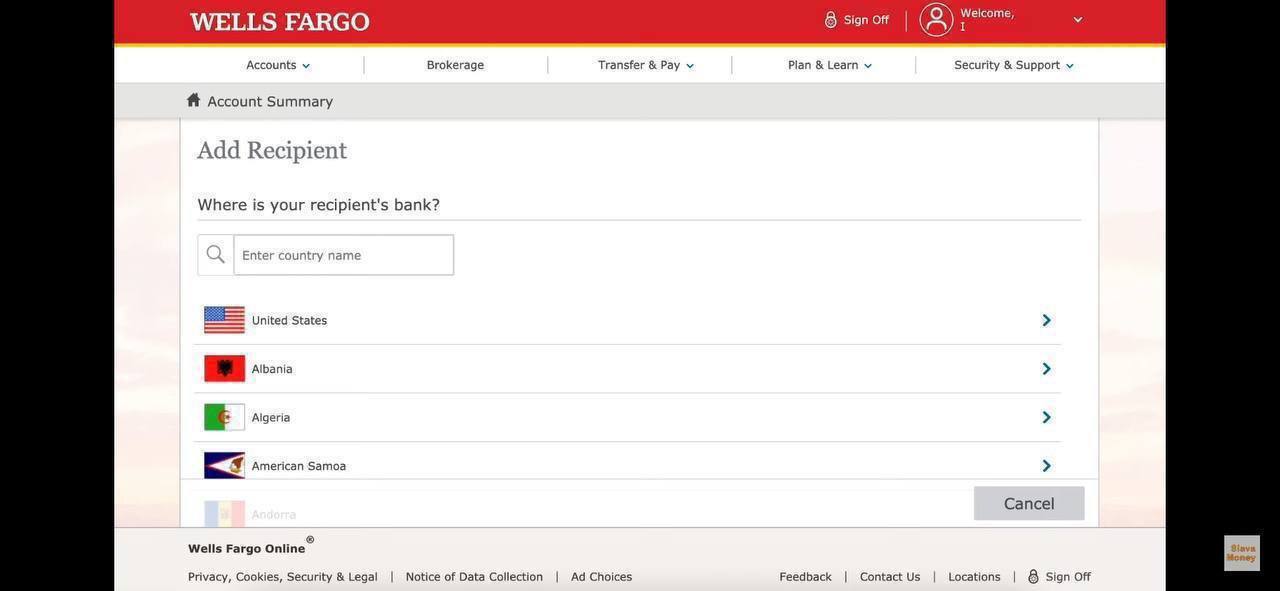Click the search magnifier icon
Viewport: 1280px width, 591px height.
coord(216,255)
